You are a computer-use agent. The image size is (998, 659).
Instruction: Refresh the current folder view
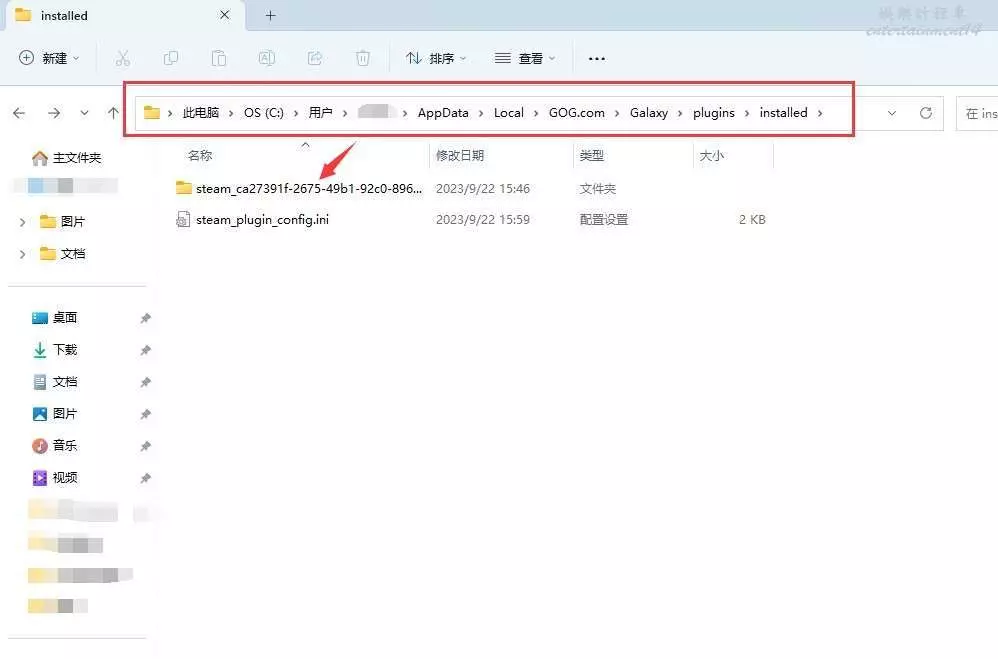click(926, 113)
